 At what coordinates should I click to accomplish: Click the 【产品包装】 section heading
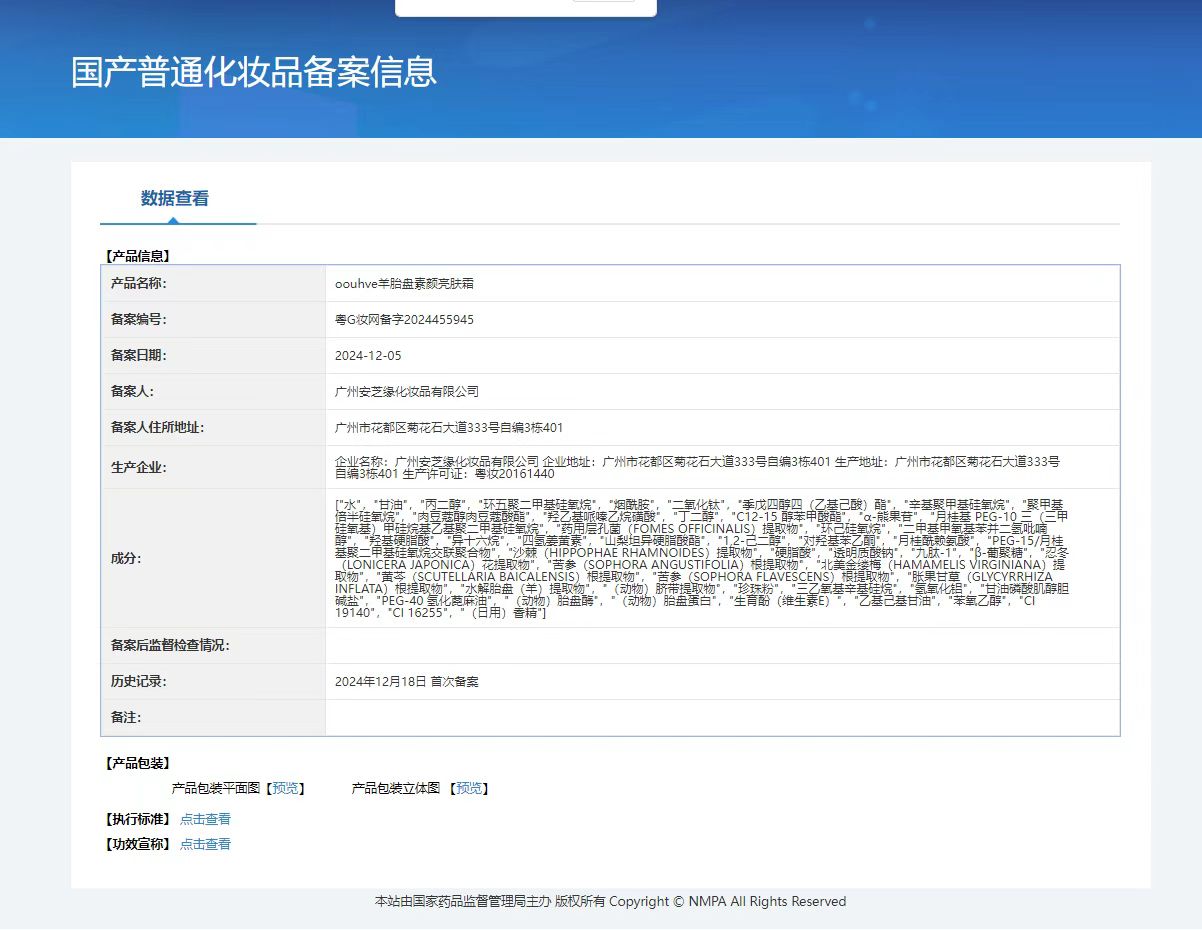click(x=137, y=763)
